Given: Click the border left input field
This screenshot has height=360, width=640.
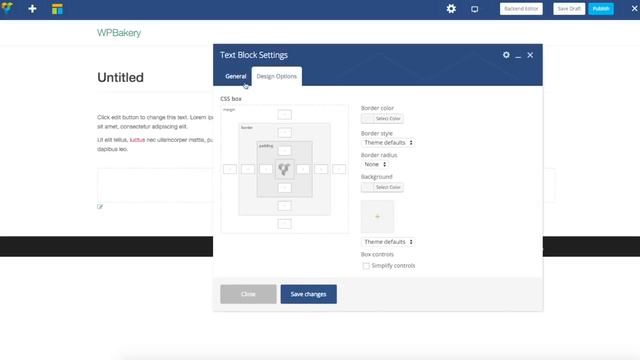Looking at the screenshot, I should click(x=248, y=169).
